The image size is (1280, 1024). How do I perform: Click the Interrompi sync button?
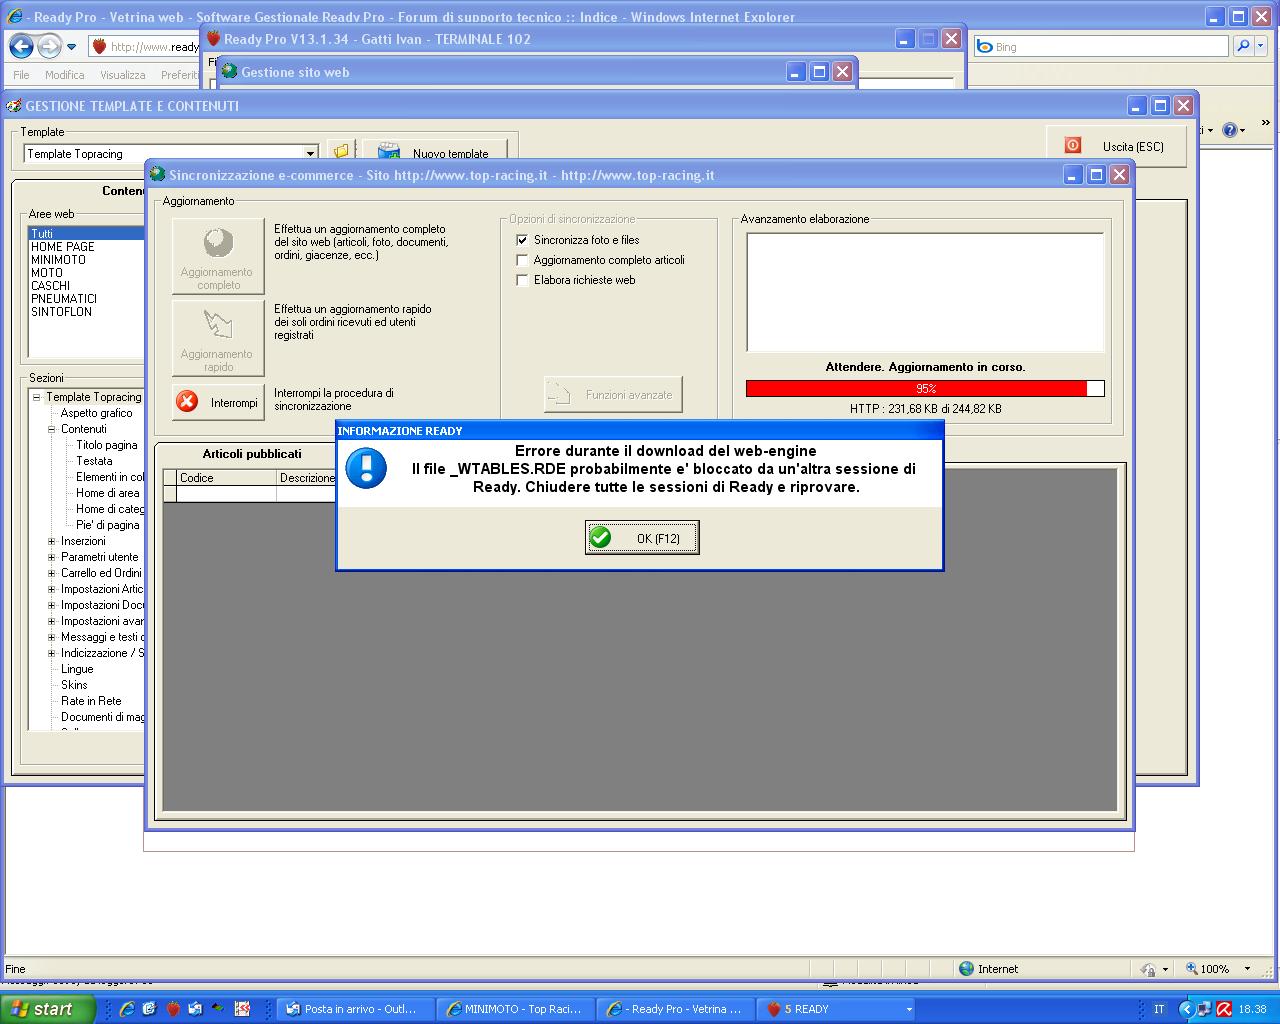click(x=218, y=402)
